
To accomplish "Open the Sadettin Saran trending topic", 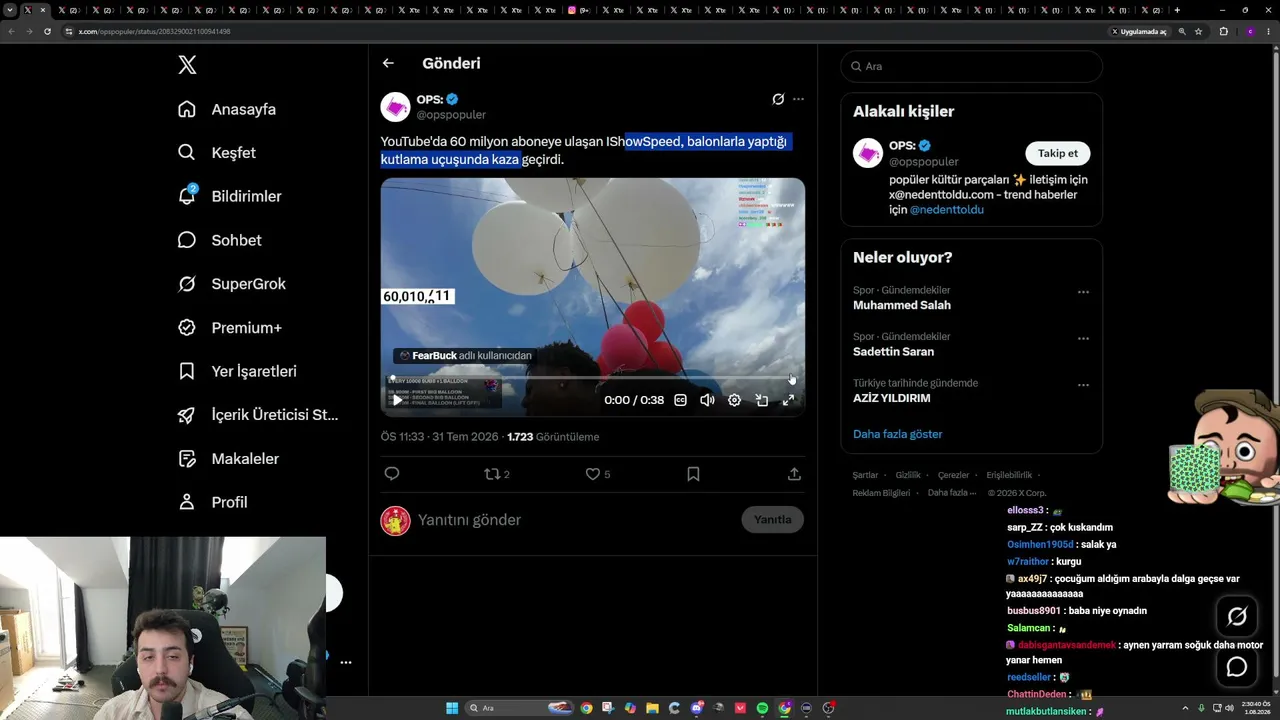I will pos(893,352).
